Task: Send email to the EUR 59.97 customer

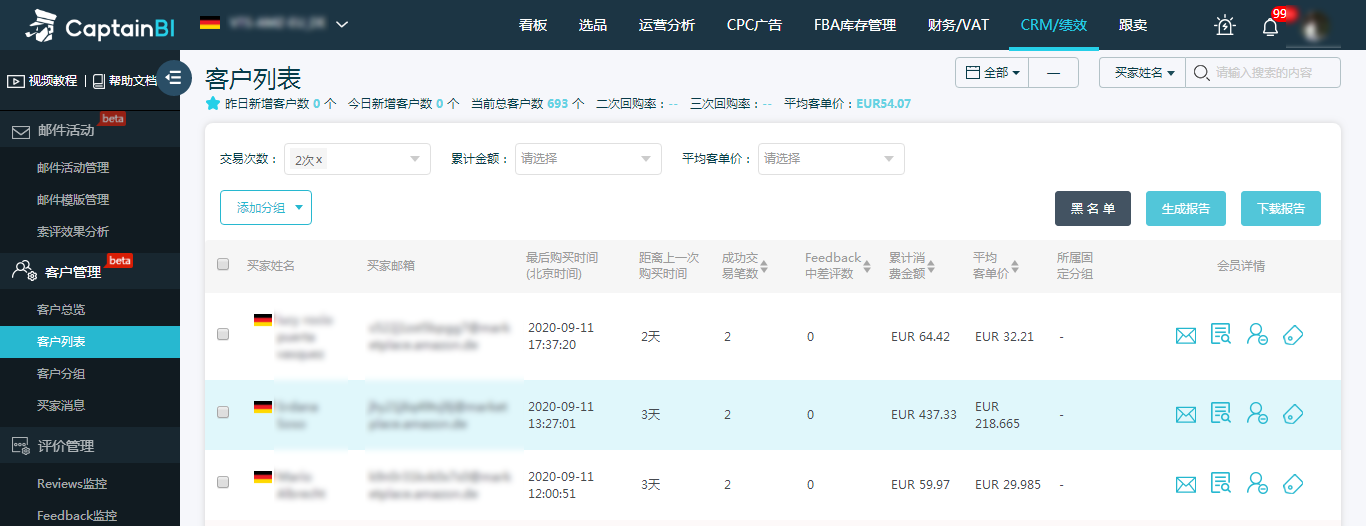Action: [x=1186, y=485]
